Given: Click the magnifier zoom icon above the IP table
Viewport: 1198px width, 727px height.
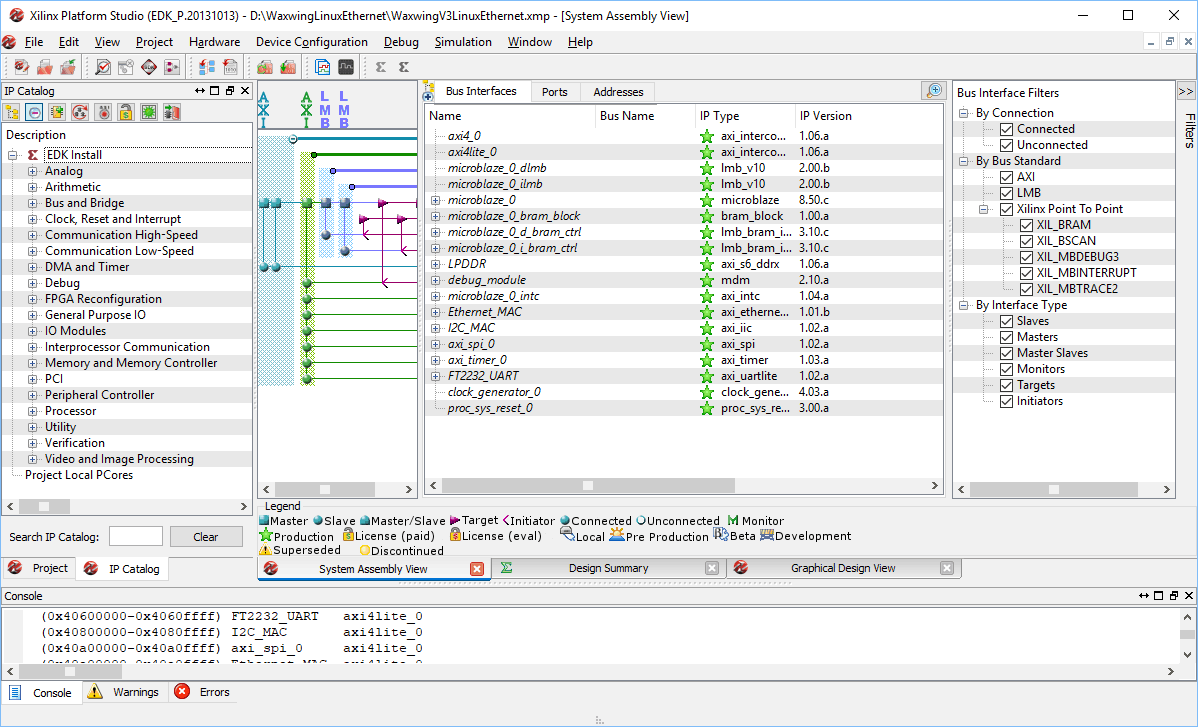Looking at the screenshot, I should click(933, 91).
